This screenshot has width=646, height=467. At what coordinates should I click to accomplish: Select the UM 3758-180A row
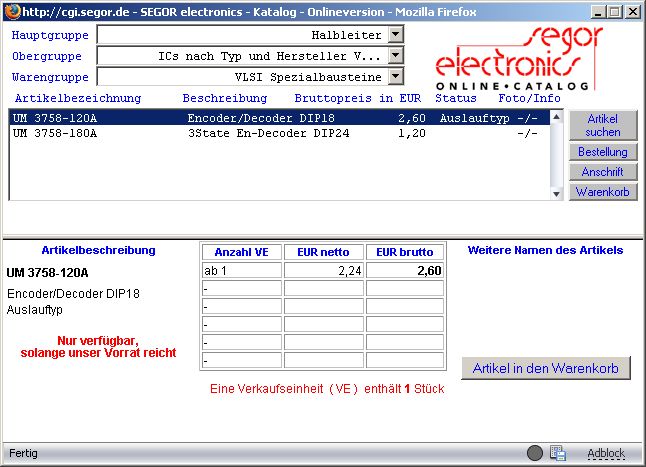pyautogui.click(x=279, y=133)
